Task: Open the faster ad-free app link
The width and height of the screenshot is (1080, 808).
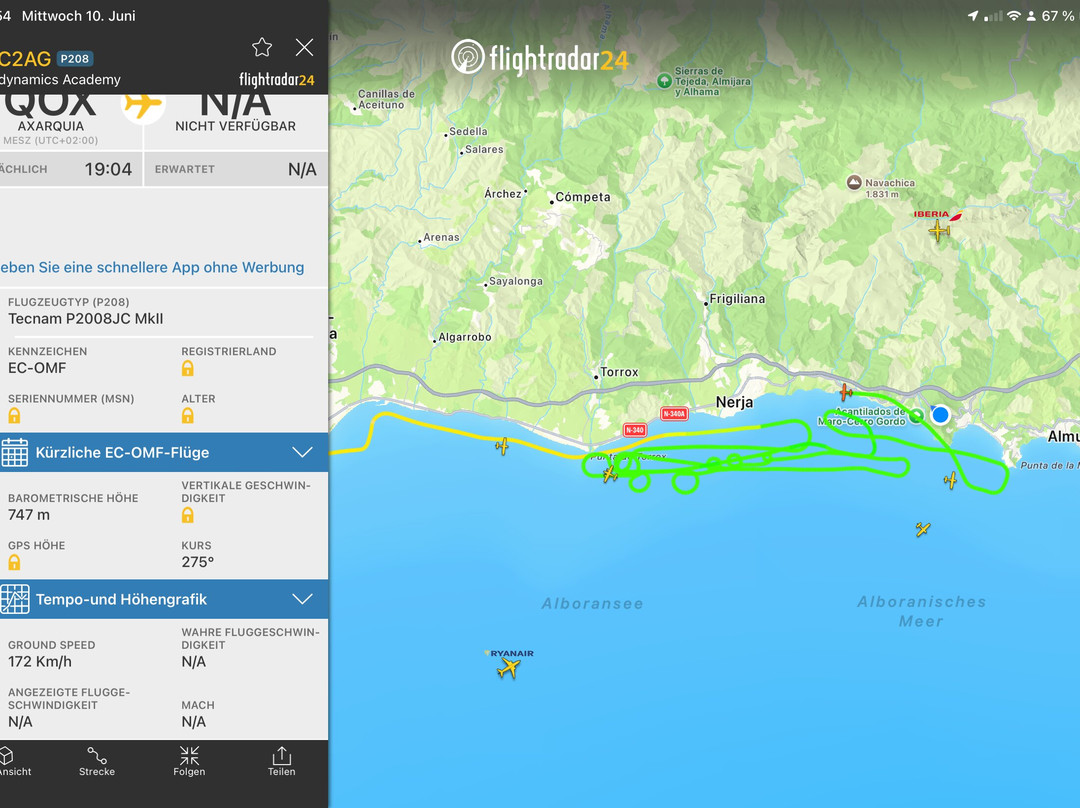Action: pyautogui.click(x=152, y=267)
